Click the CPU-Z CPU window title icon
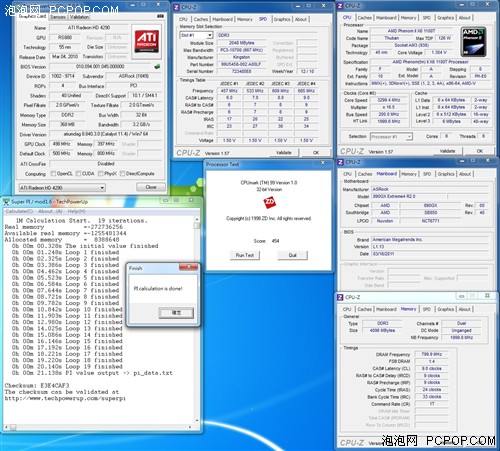 pos(340,6)
